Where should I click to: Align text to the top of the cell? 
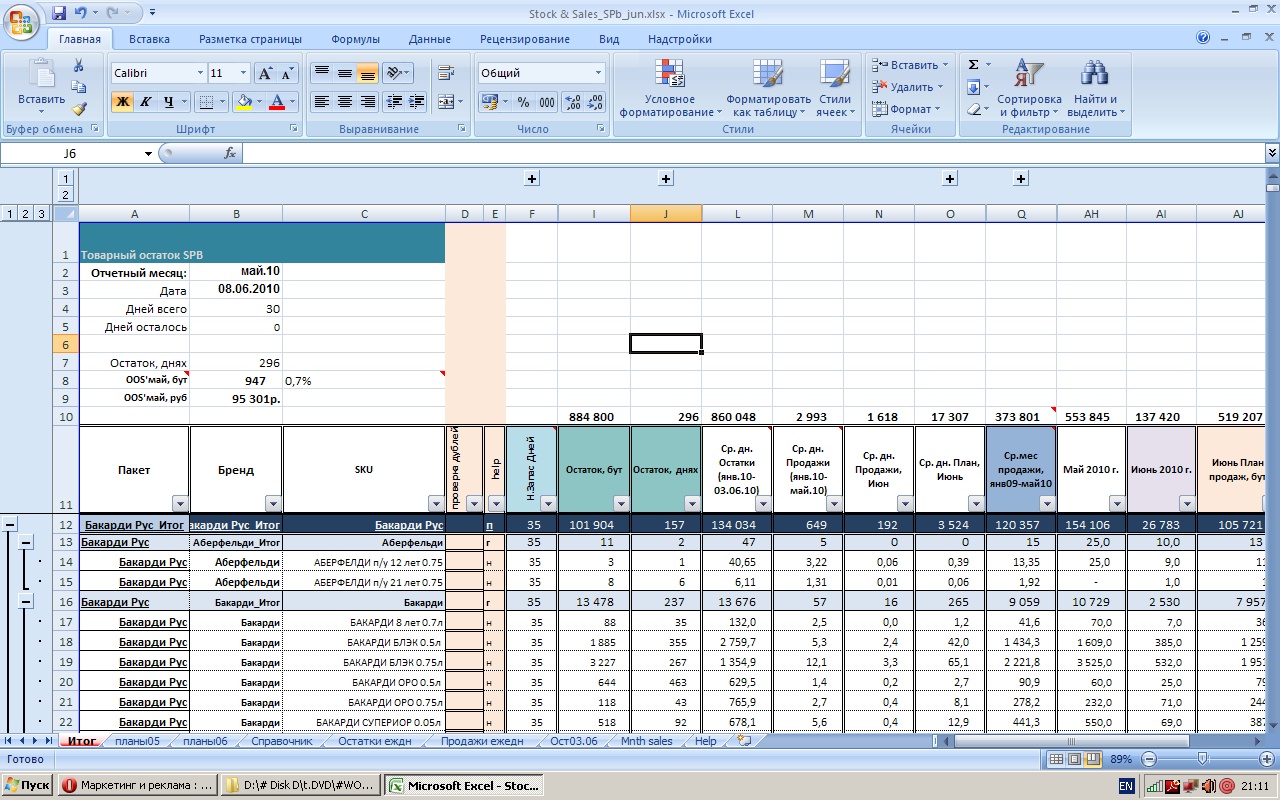tap(321, 73)
